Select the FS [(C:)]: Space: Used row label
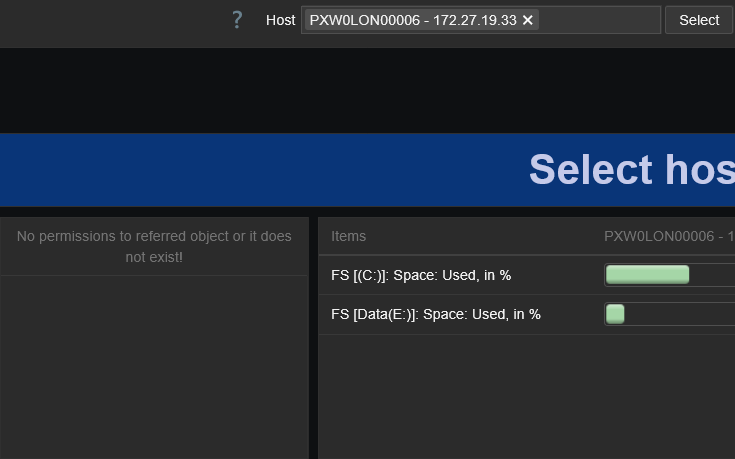The width and height of the screenshot is (735, 459). (421, 275)
